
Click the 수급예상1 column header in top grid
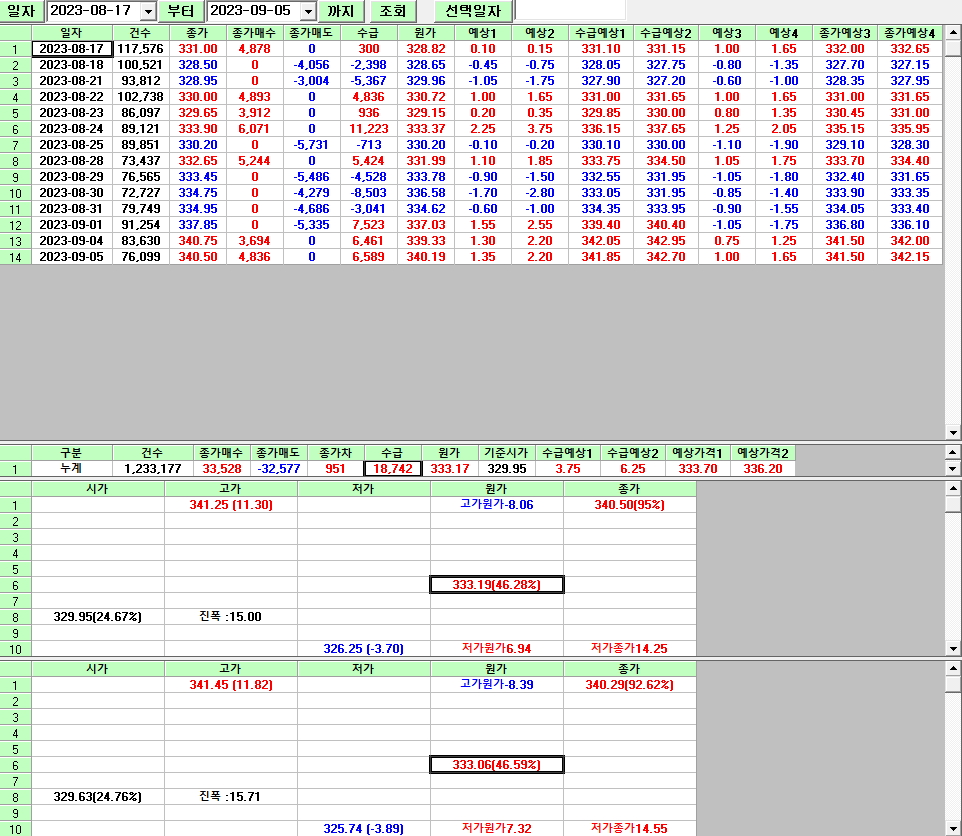(x=600, y=33)
